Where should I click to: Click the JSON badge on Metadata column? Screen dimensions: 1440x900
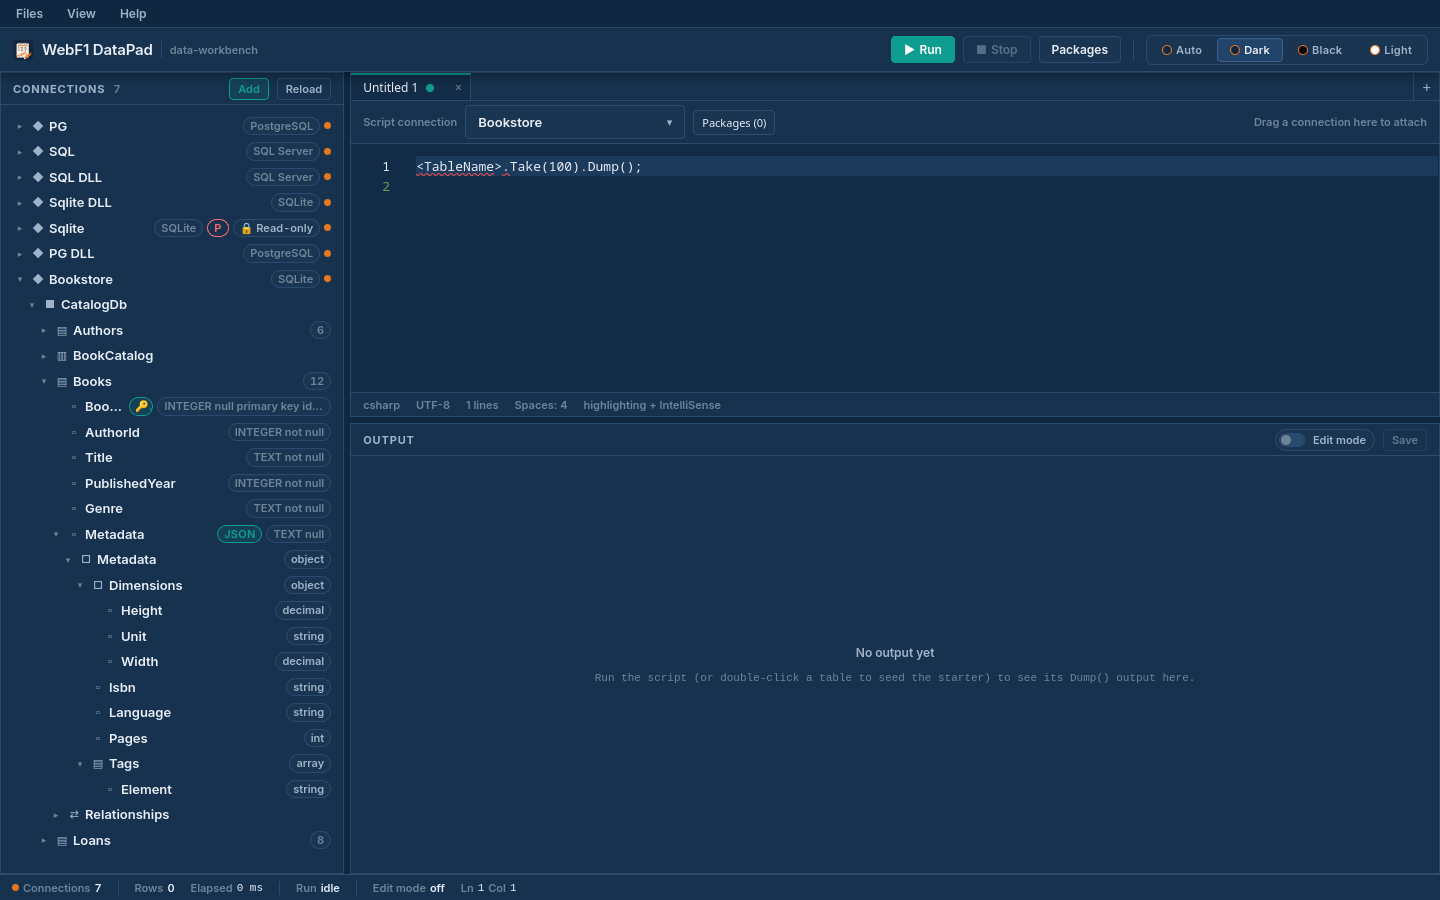coord(239,534)
